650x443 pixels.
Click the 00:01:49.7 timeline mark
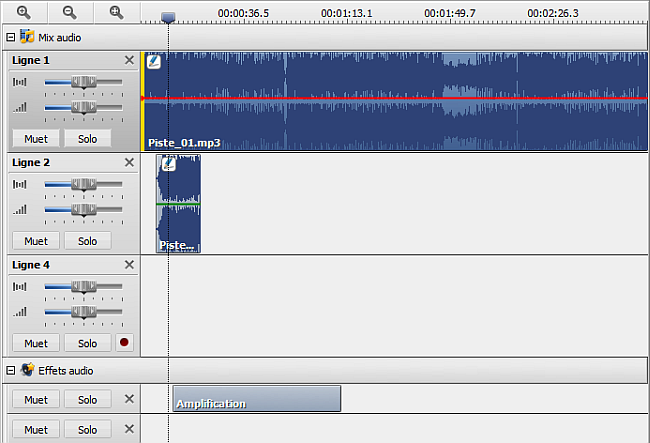coord(450,14)
